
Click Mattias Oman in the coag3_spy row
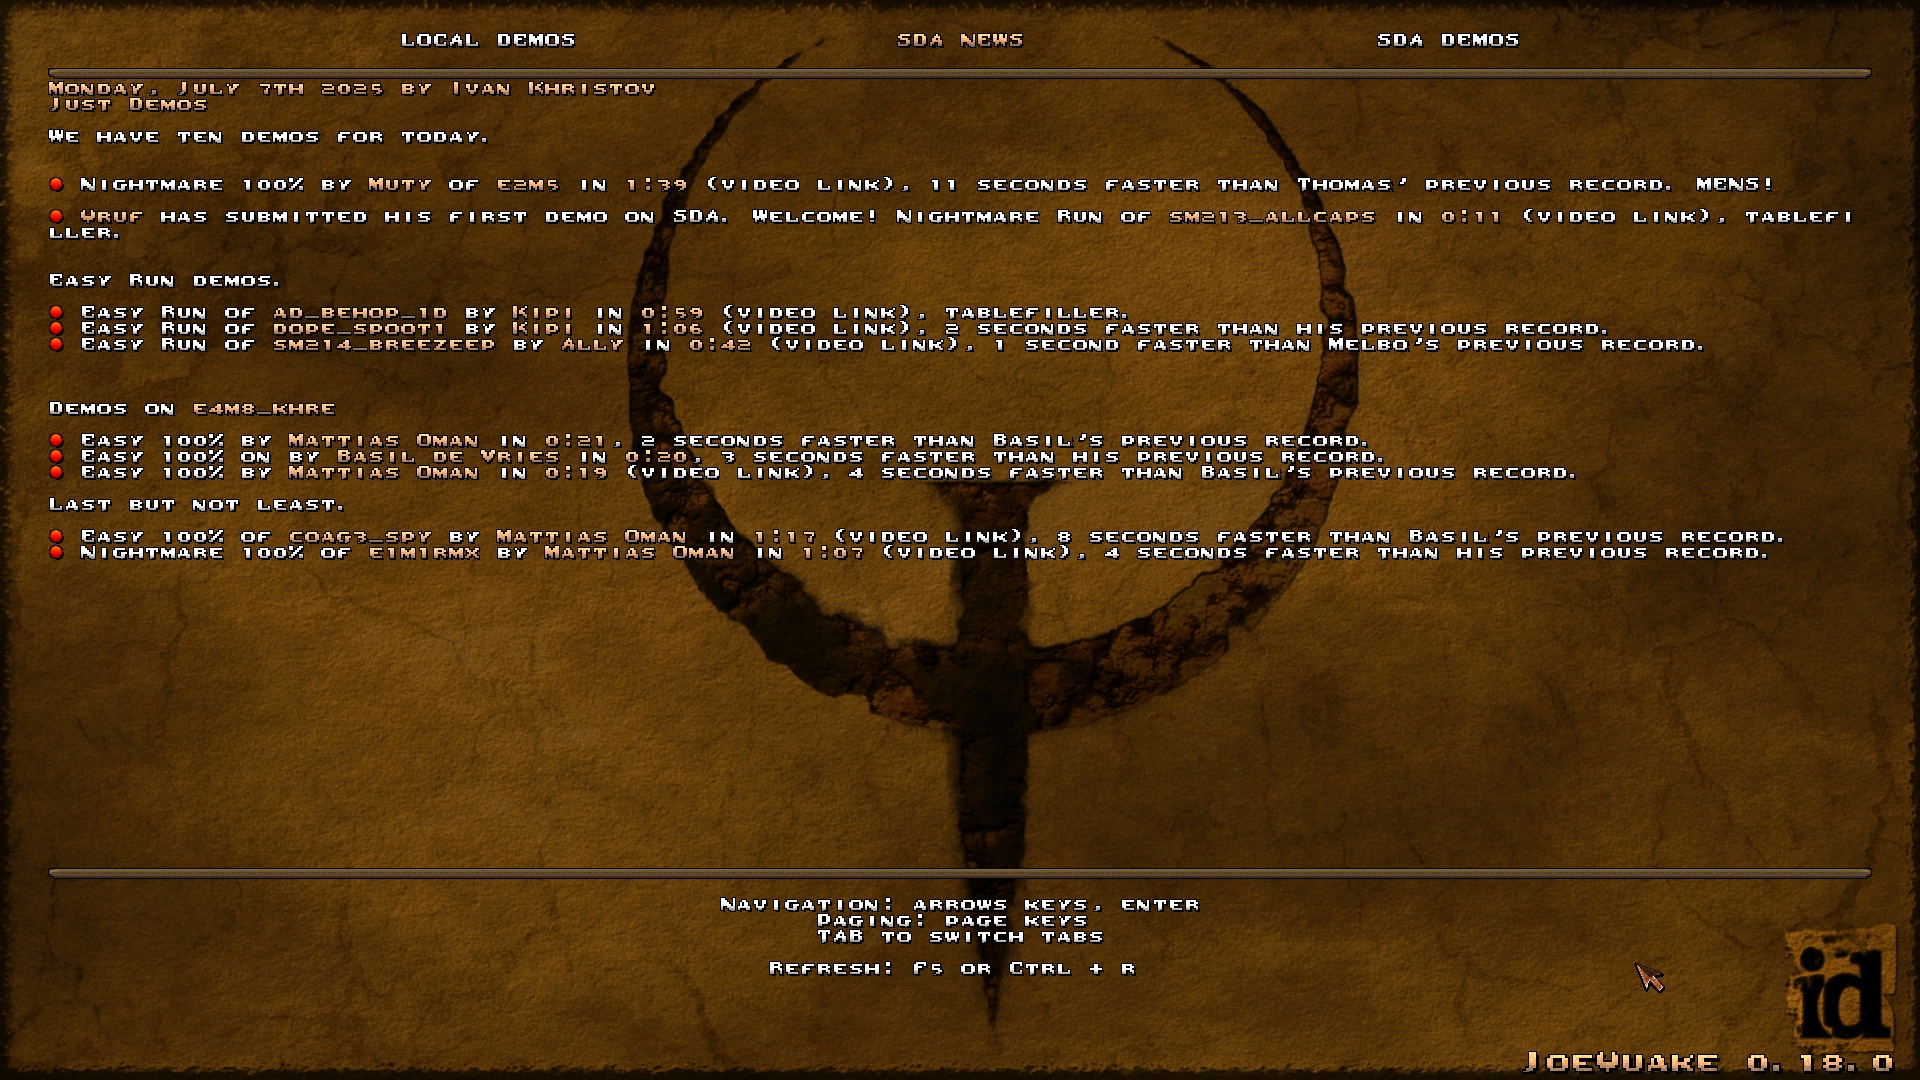click(x=592, y=536)
